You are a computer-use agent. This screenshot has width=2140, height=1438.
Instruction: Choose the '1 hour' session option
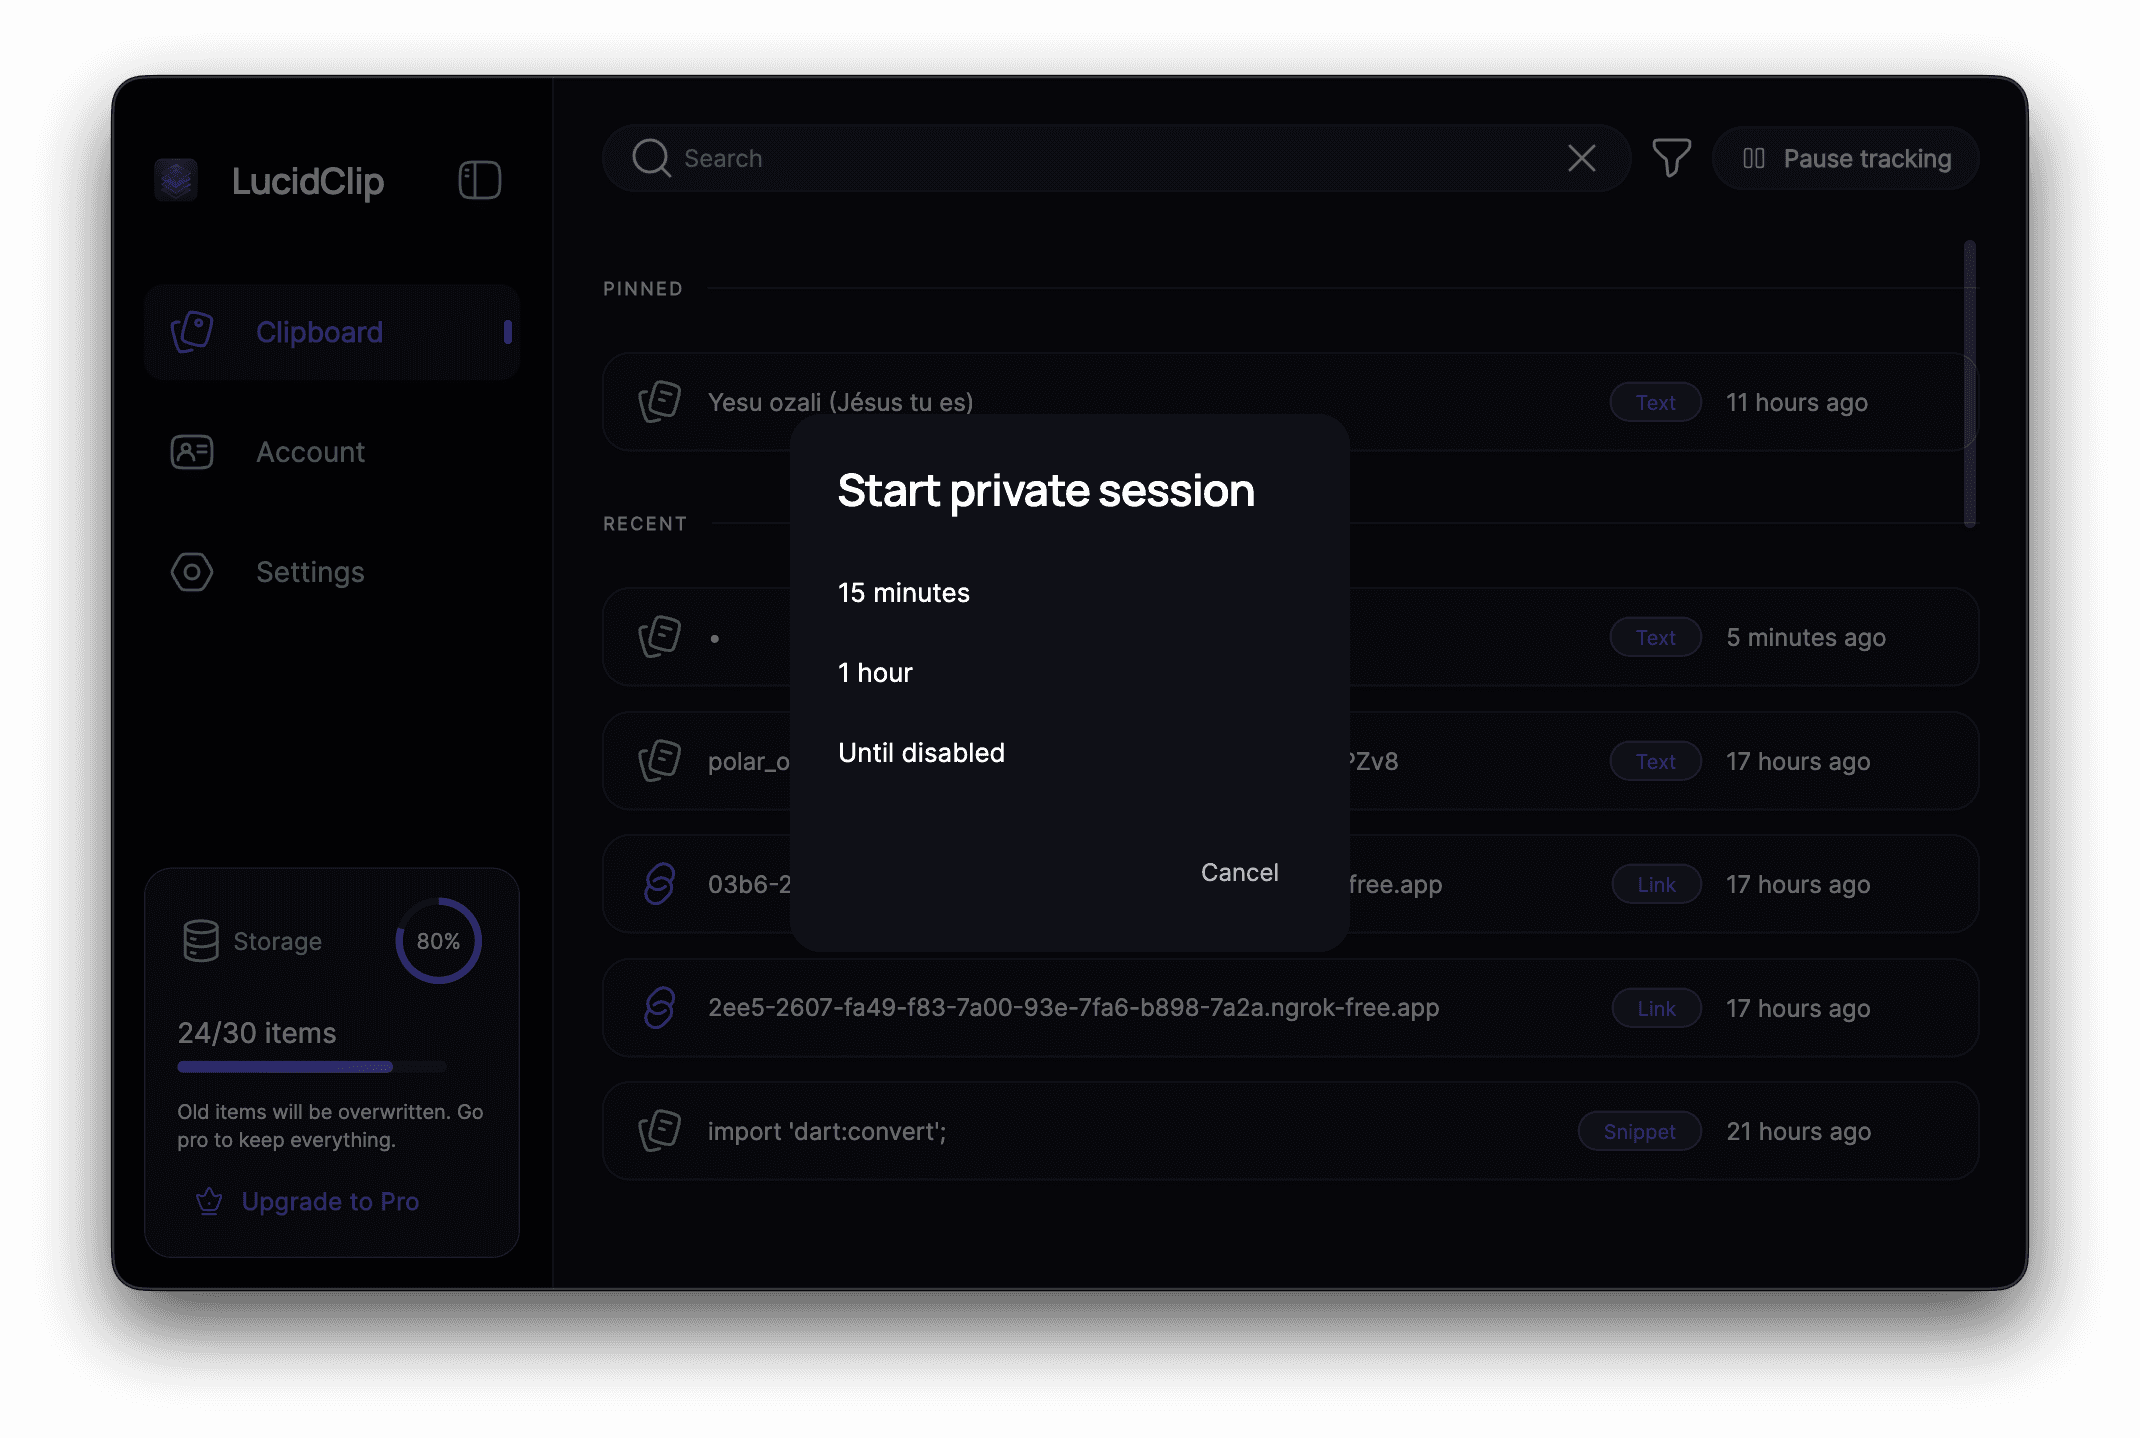pos(875,672)
